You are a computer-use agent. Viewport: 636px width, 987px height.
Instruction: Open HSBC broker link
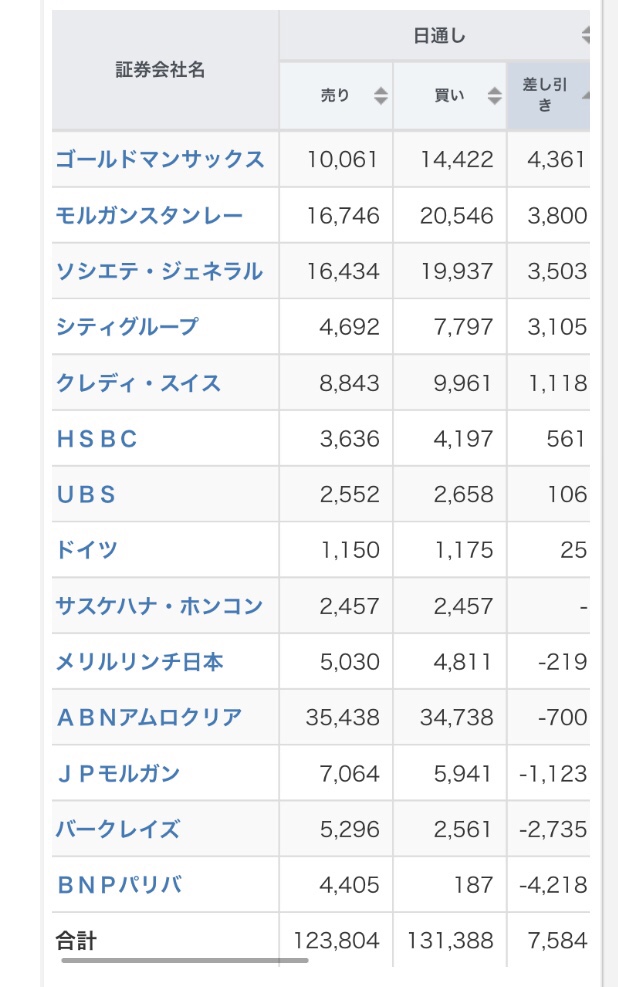97,439
